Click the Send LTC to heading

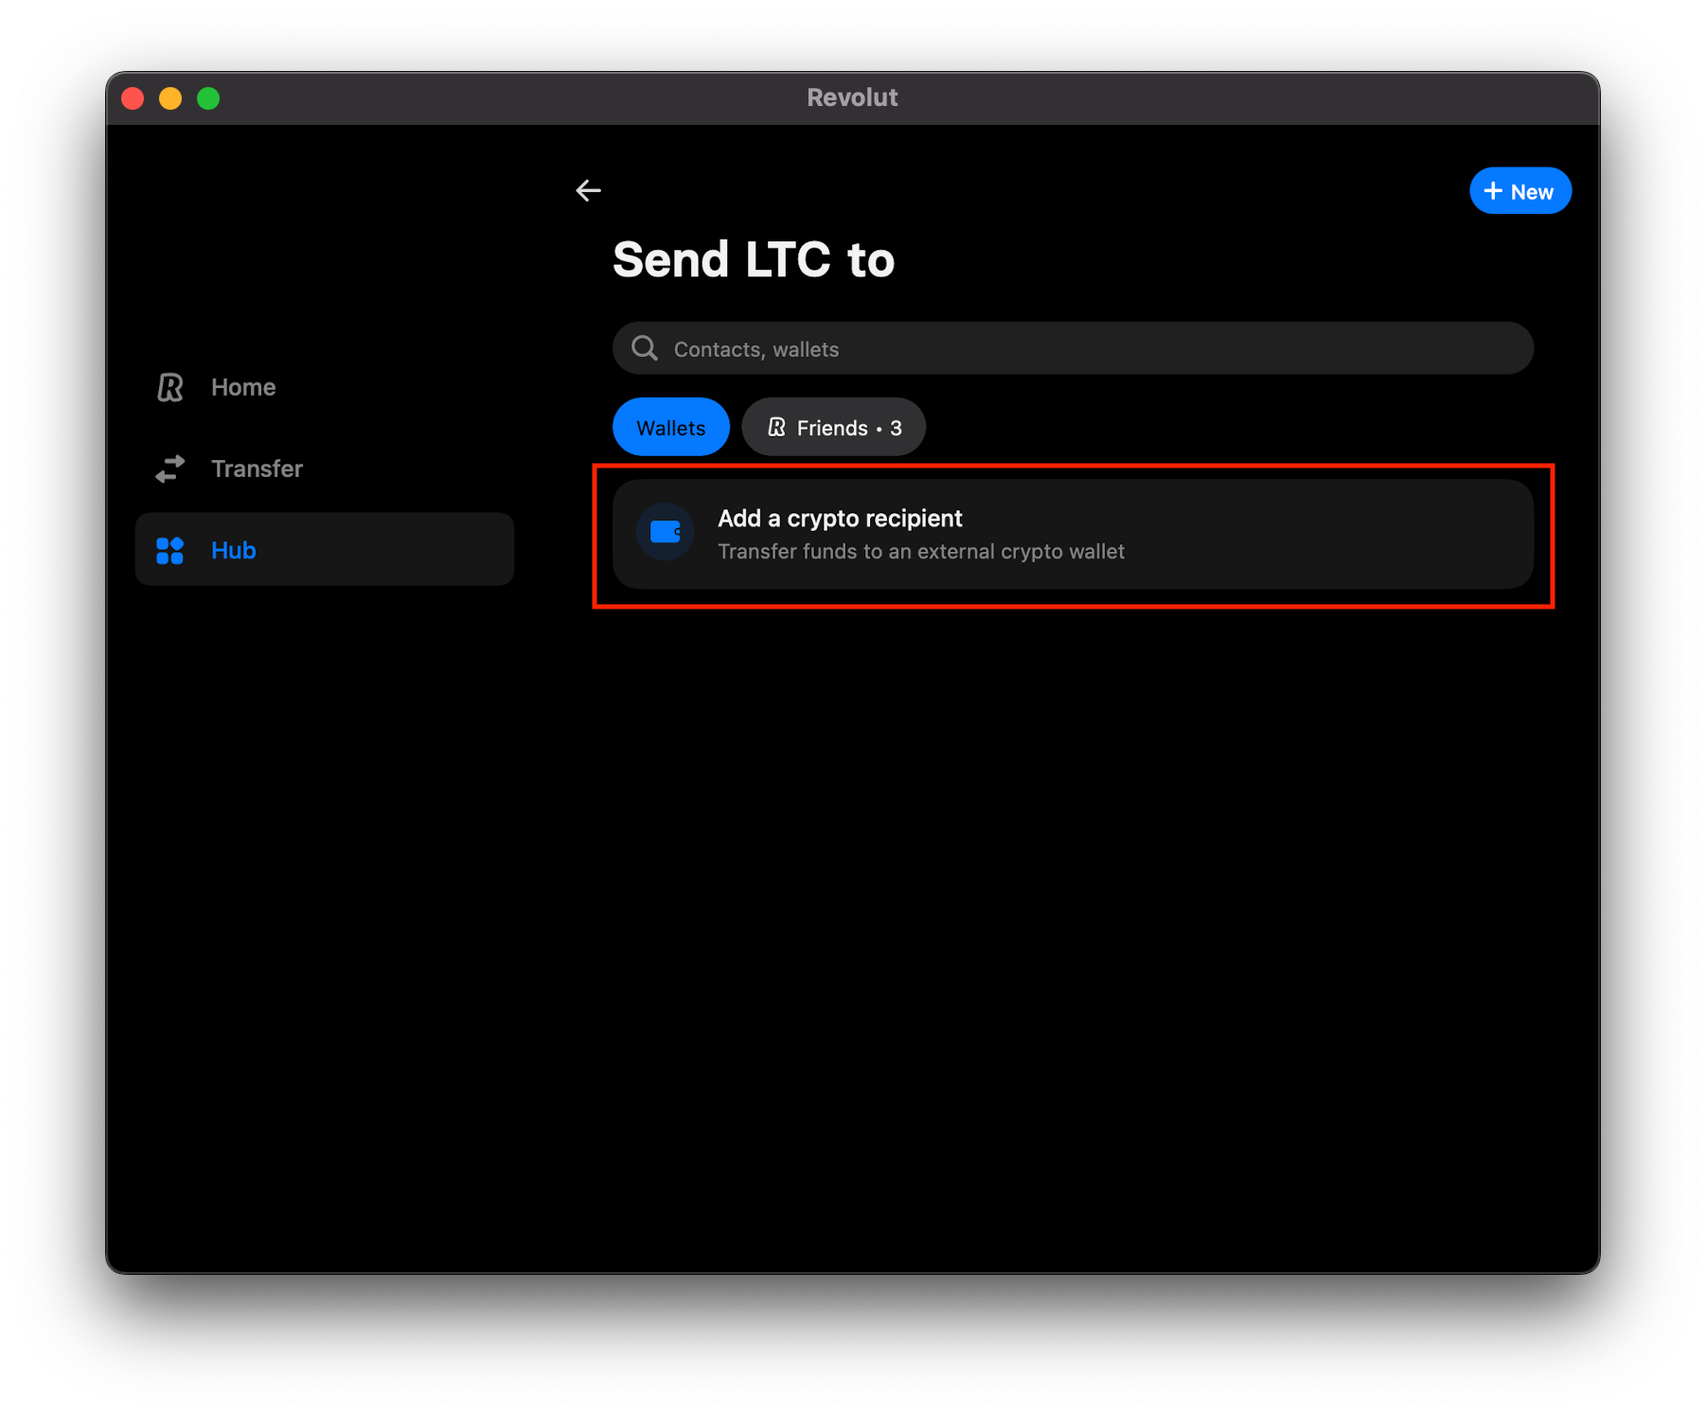[753, 260]
